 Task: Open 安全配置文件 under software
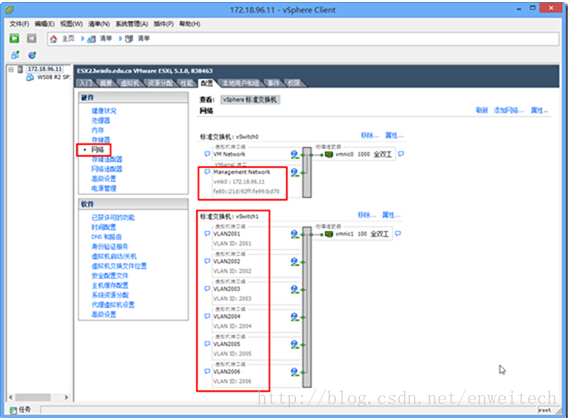pos(110,276)
